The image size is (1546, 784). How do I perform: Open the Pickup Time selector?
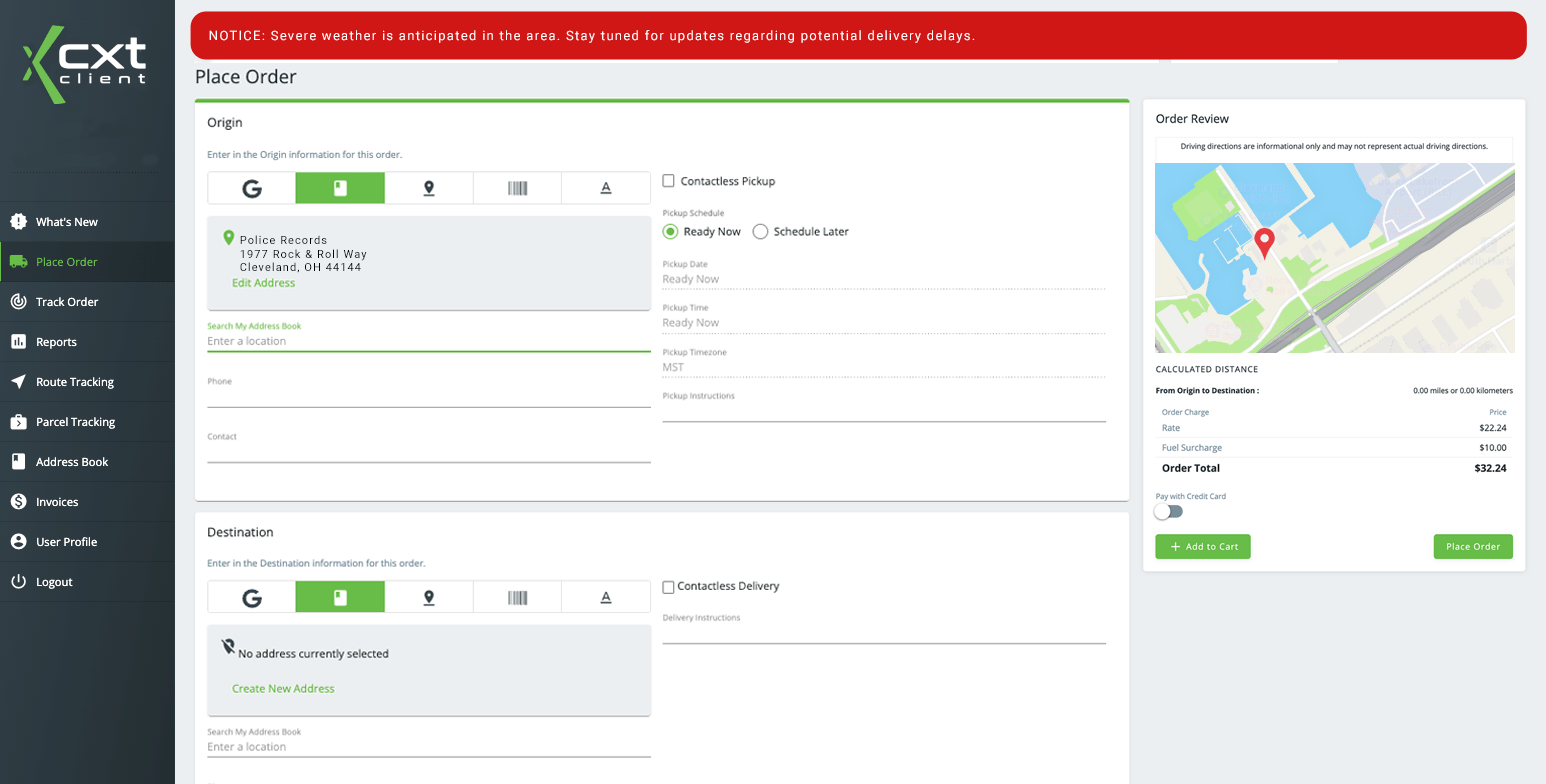tap(884, 322)
